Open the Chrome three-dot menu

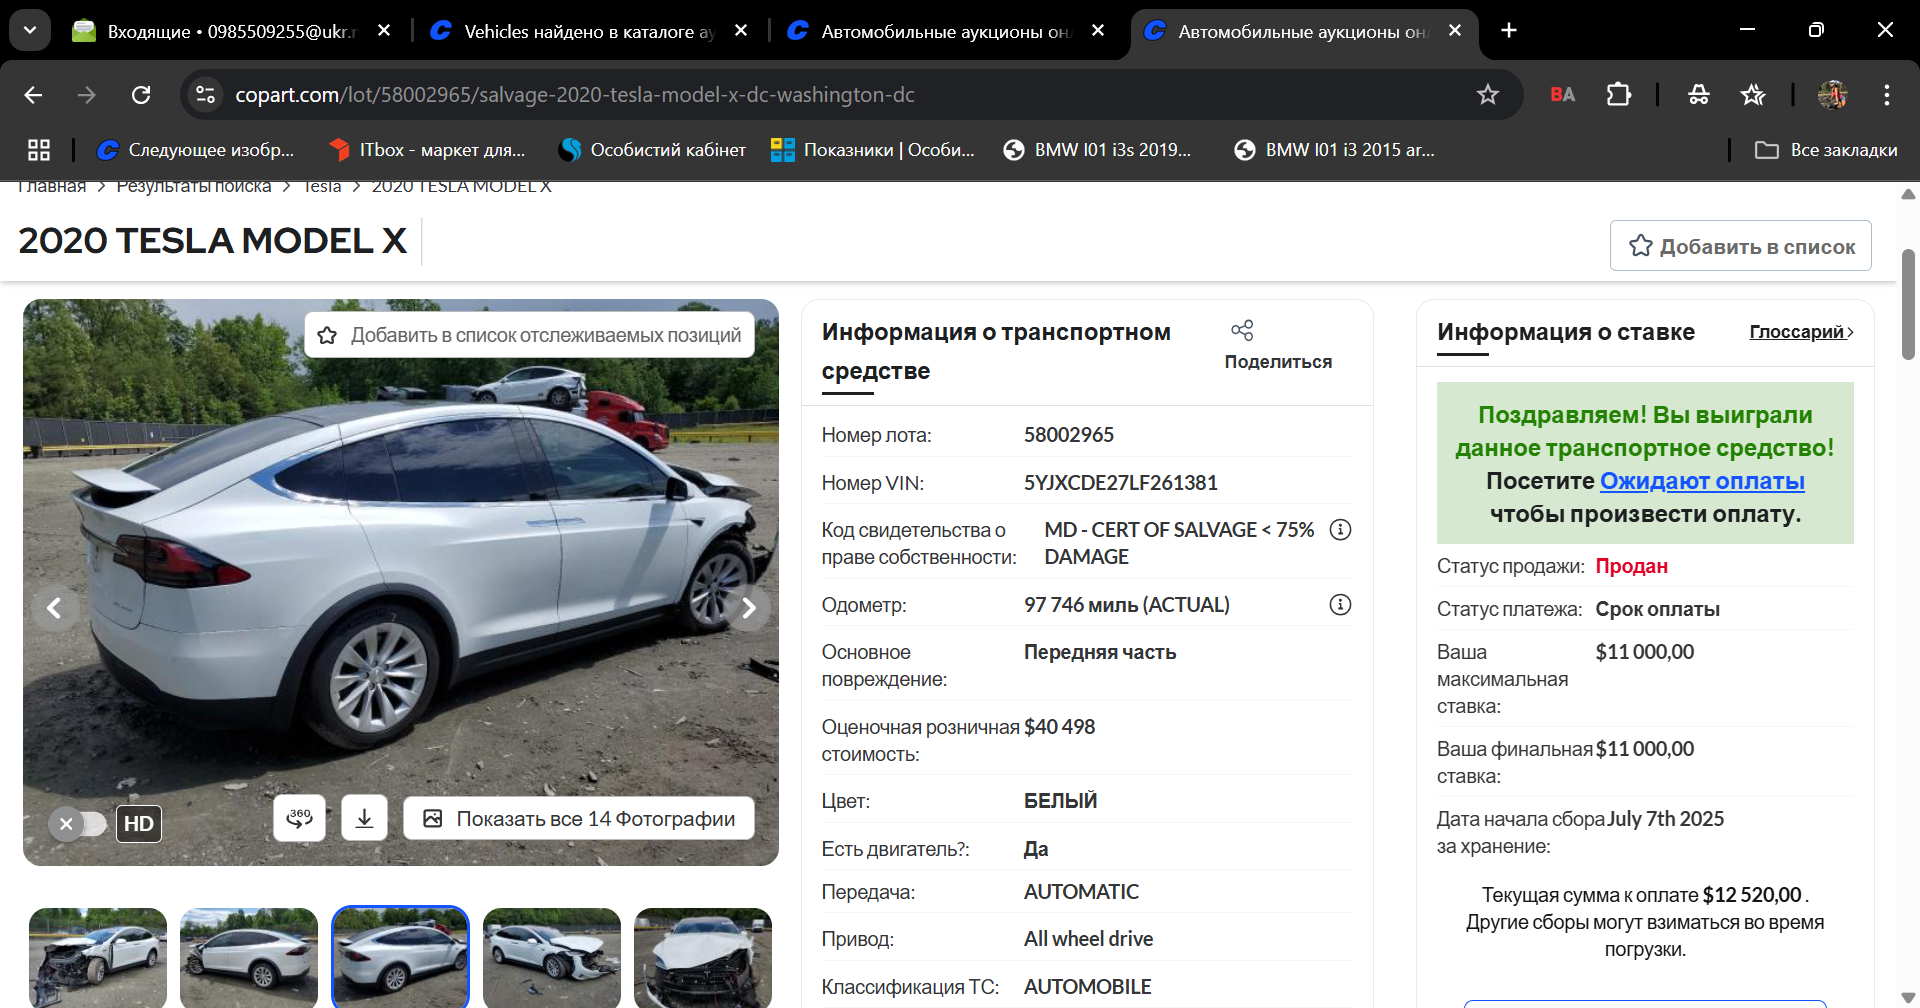[1887, 95]
